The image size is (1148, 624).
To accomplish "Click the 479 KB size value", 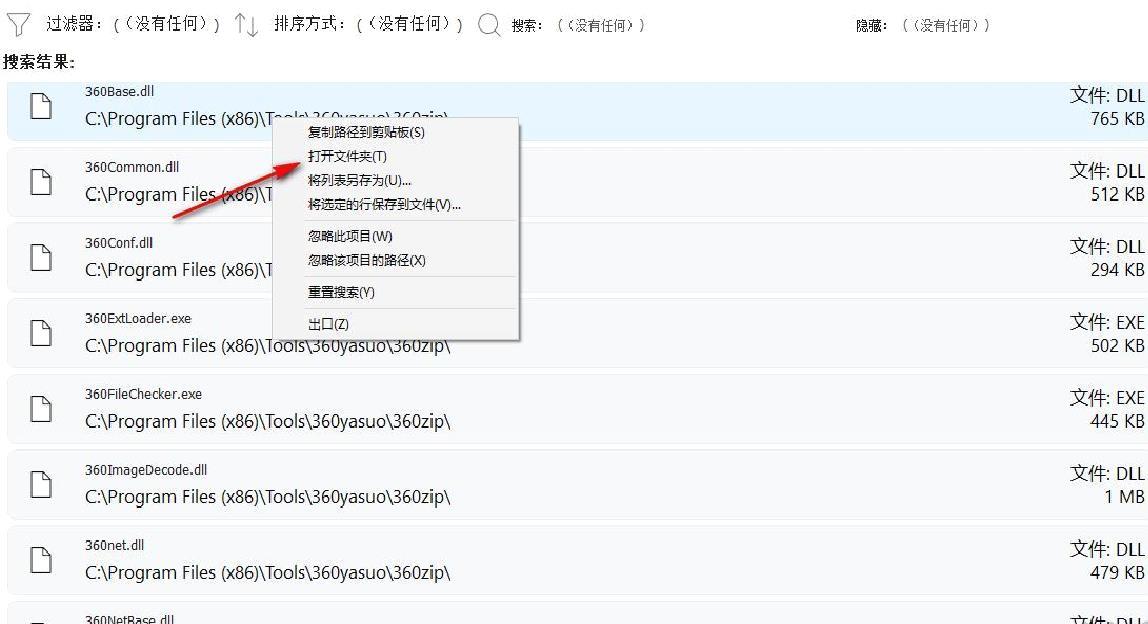I will [x=1117, y=572].
